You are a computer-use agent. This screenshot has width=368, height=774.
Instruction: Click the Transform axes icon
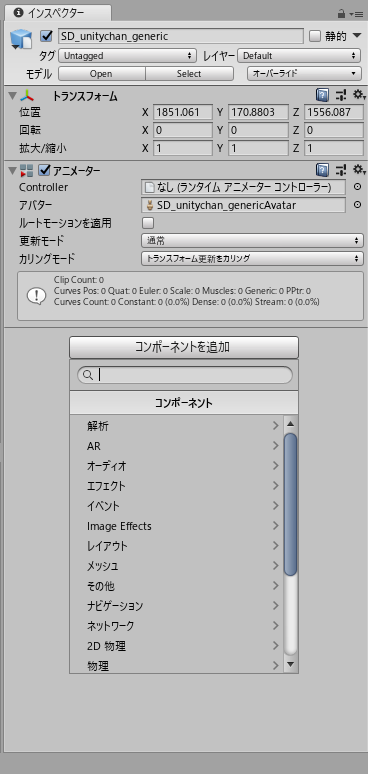(x=27, y=96)
